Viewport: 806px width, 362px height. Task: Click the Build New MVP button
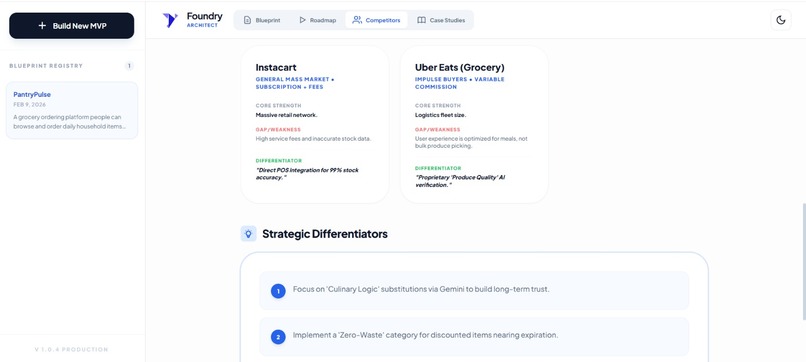tap(71, 26)
